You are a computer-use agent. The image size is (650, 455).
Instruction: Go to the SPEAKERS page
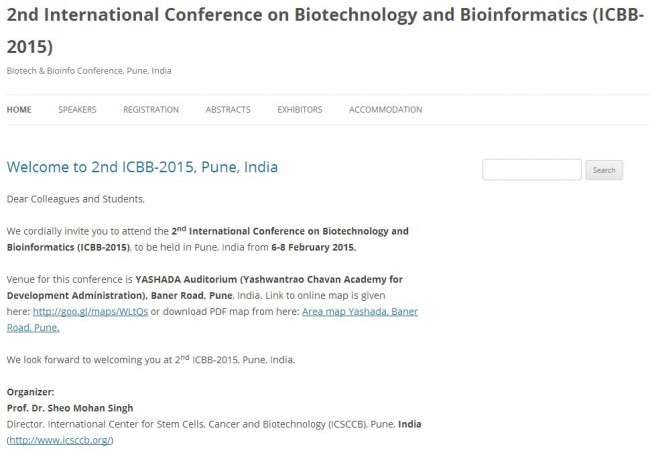click(x=77, y=109)
